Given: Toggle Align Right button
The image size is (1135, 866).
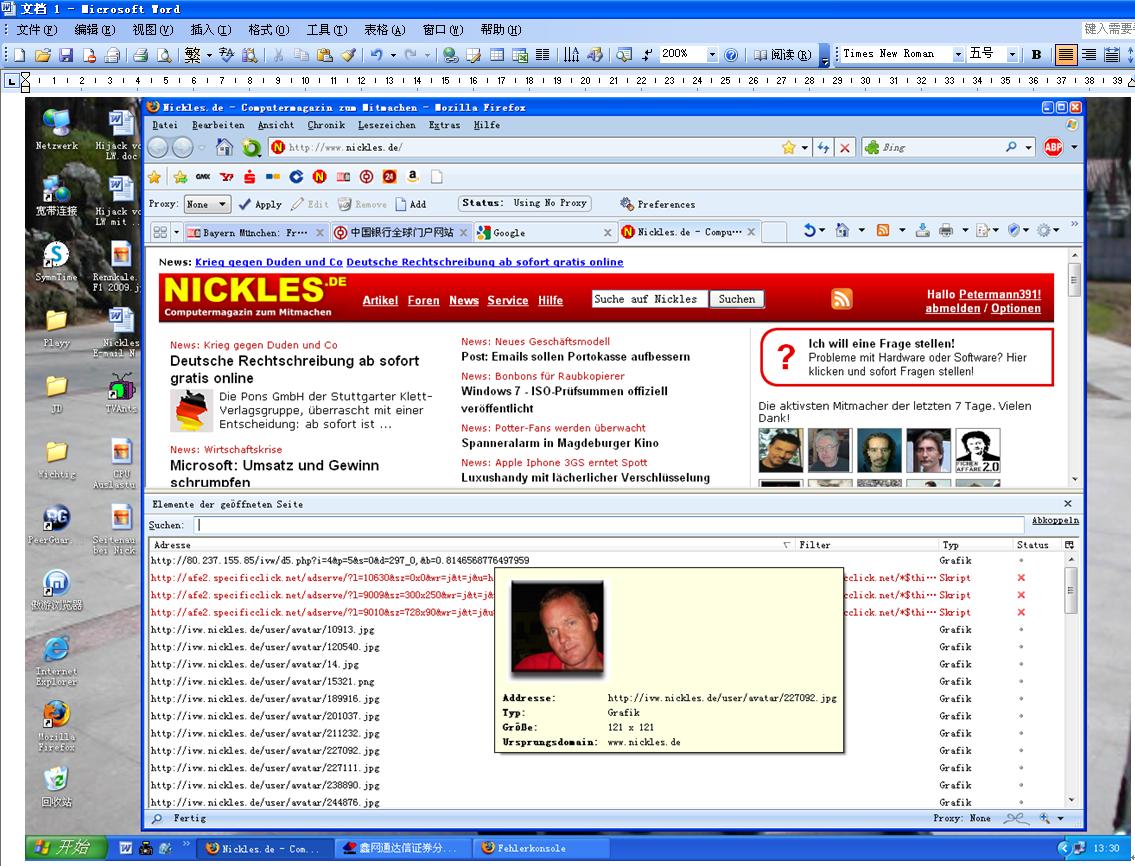Looking at the screenshot, I should [x=1089, y=55].
